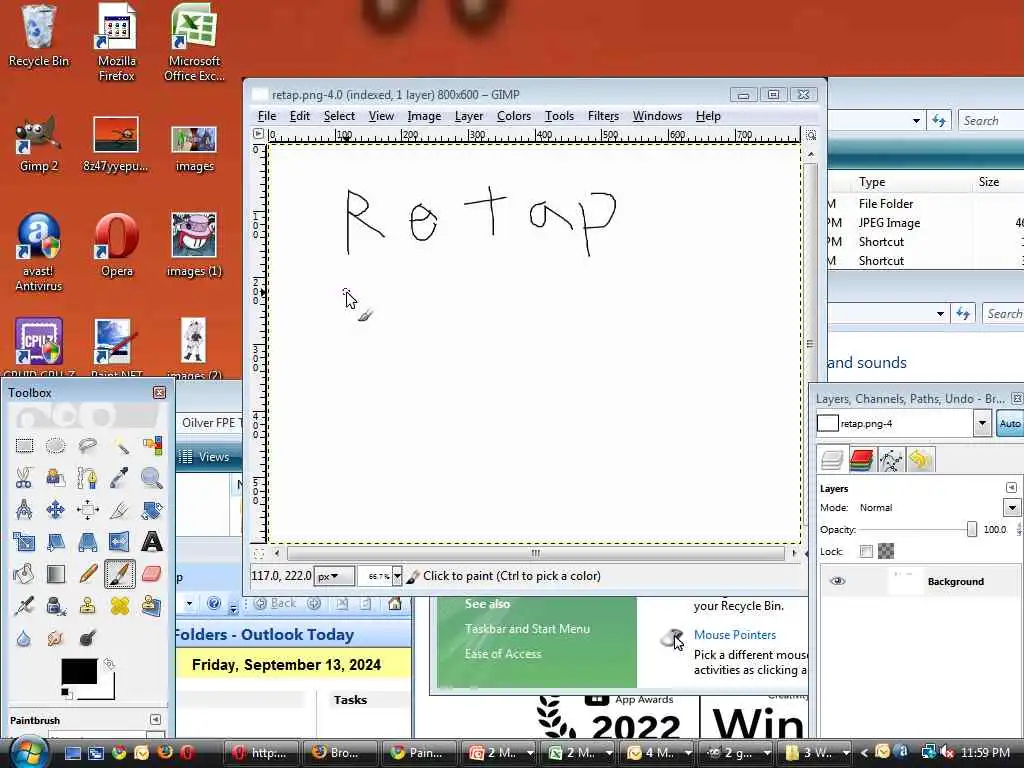
Task: Select the Pencil tool
Action: [88, 573]
